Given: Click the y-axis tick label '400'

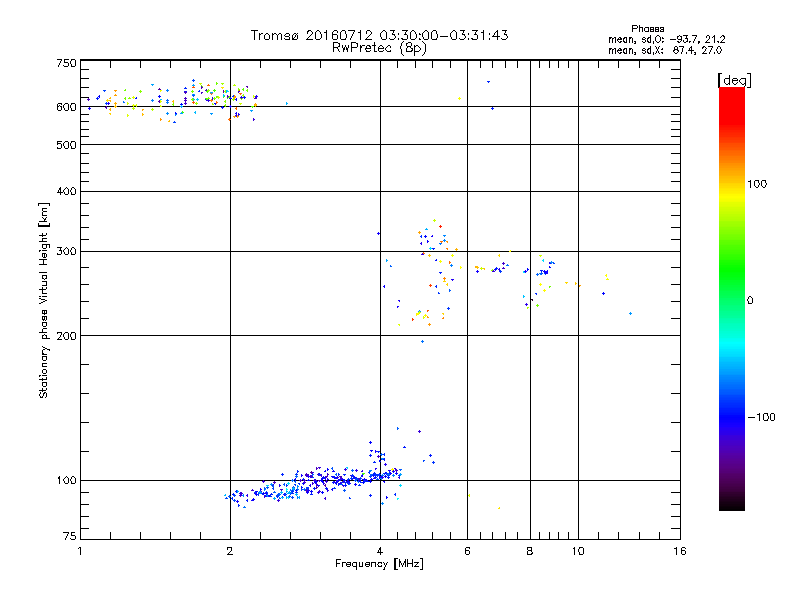Looking at the screenshot, I should pos(66,191).
